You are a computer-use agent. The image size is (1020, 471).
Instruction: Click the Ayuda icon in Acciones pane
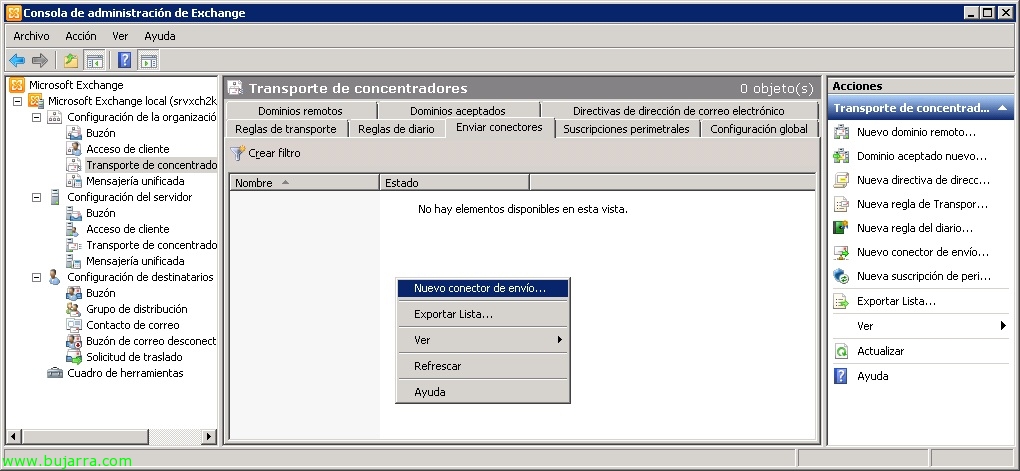point(841,376)
